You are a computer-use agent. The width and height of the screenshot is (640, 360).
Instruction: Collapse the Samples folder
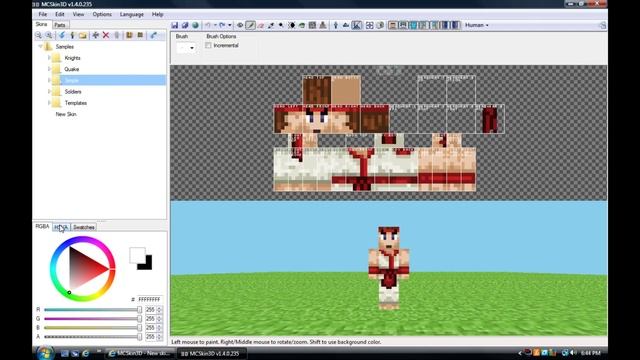coord(40,47)
